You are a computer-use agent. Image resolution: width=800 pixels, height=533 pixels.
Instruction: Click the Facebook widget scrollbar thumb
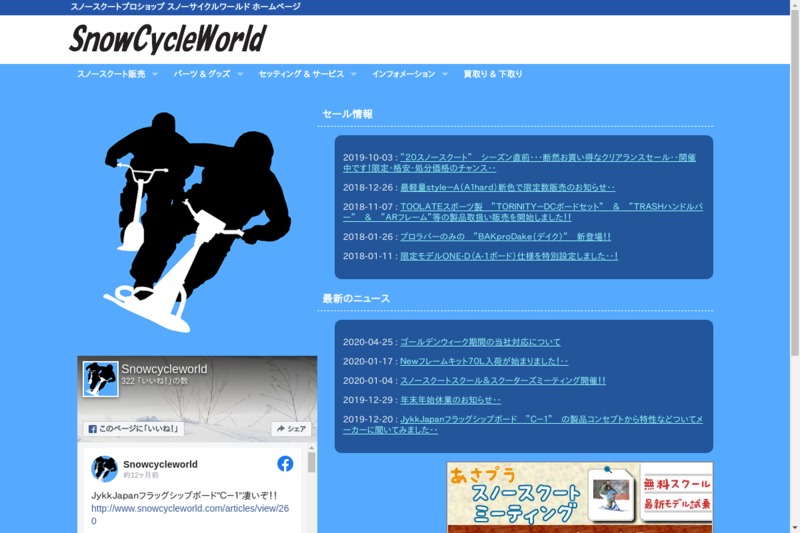click(311, 462)
